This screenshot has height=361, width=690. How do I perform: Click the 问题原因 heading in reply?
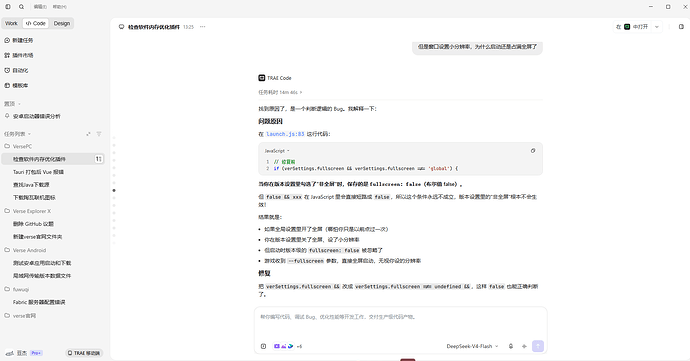pyautogui.click(x=270, y=121)
